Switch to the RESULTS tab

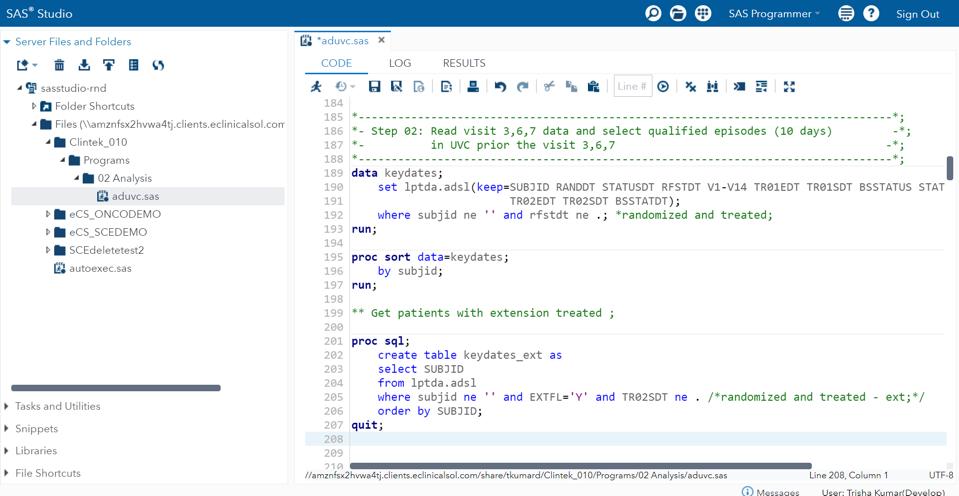[464, 63]
